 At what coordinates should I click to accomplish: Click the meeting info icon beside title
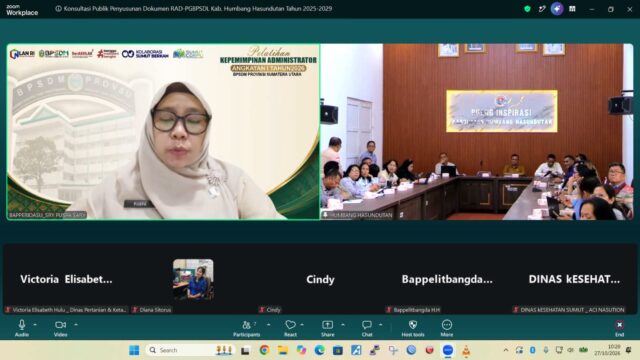(58, 9)
